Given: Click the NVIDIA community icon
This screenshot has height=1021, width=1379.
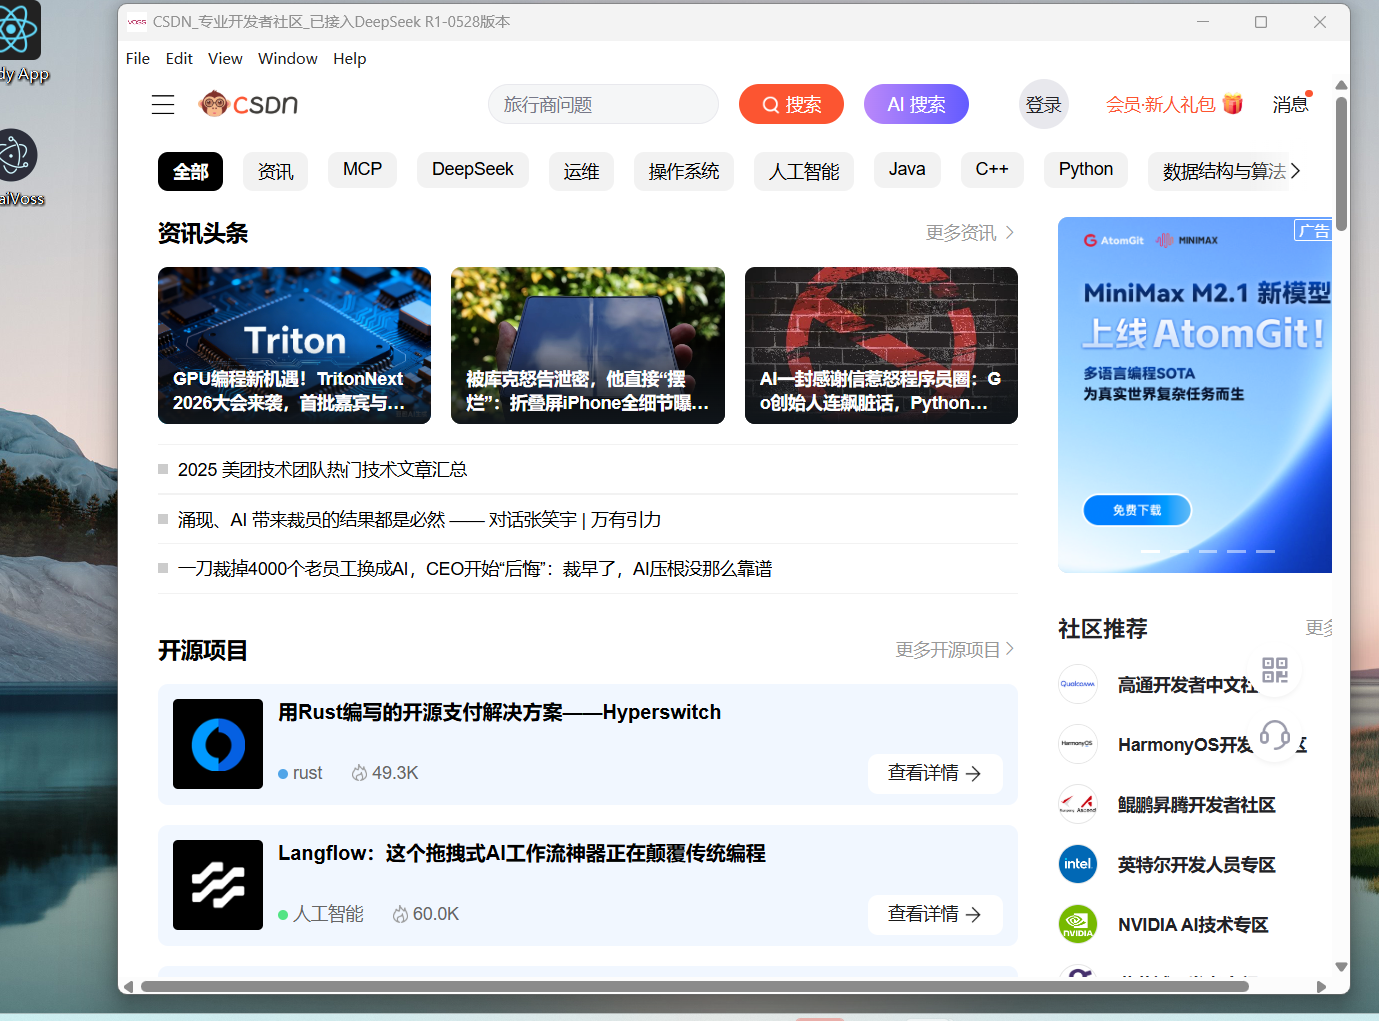Looking at the screenshot, I should coord(1078,924).
